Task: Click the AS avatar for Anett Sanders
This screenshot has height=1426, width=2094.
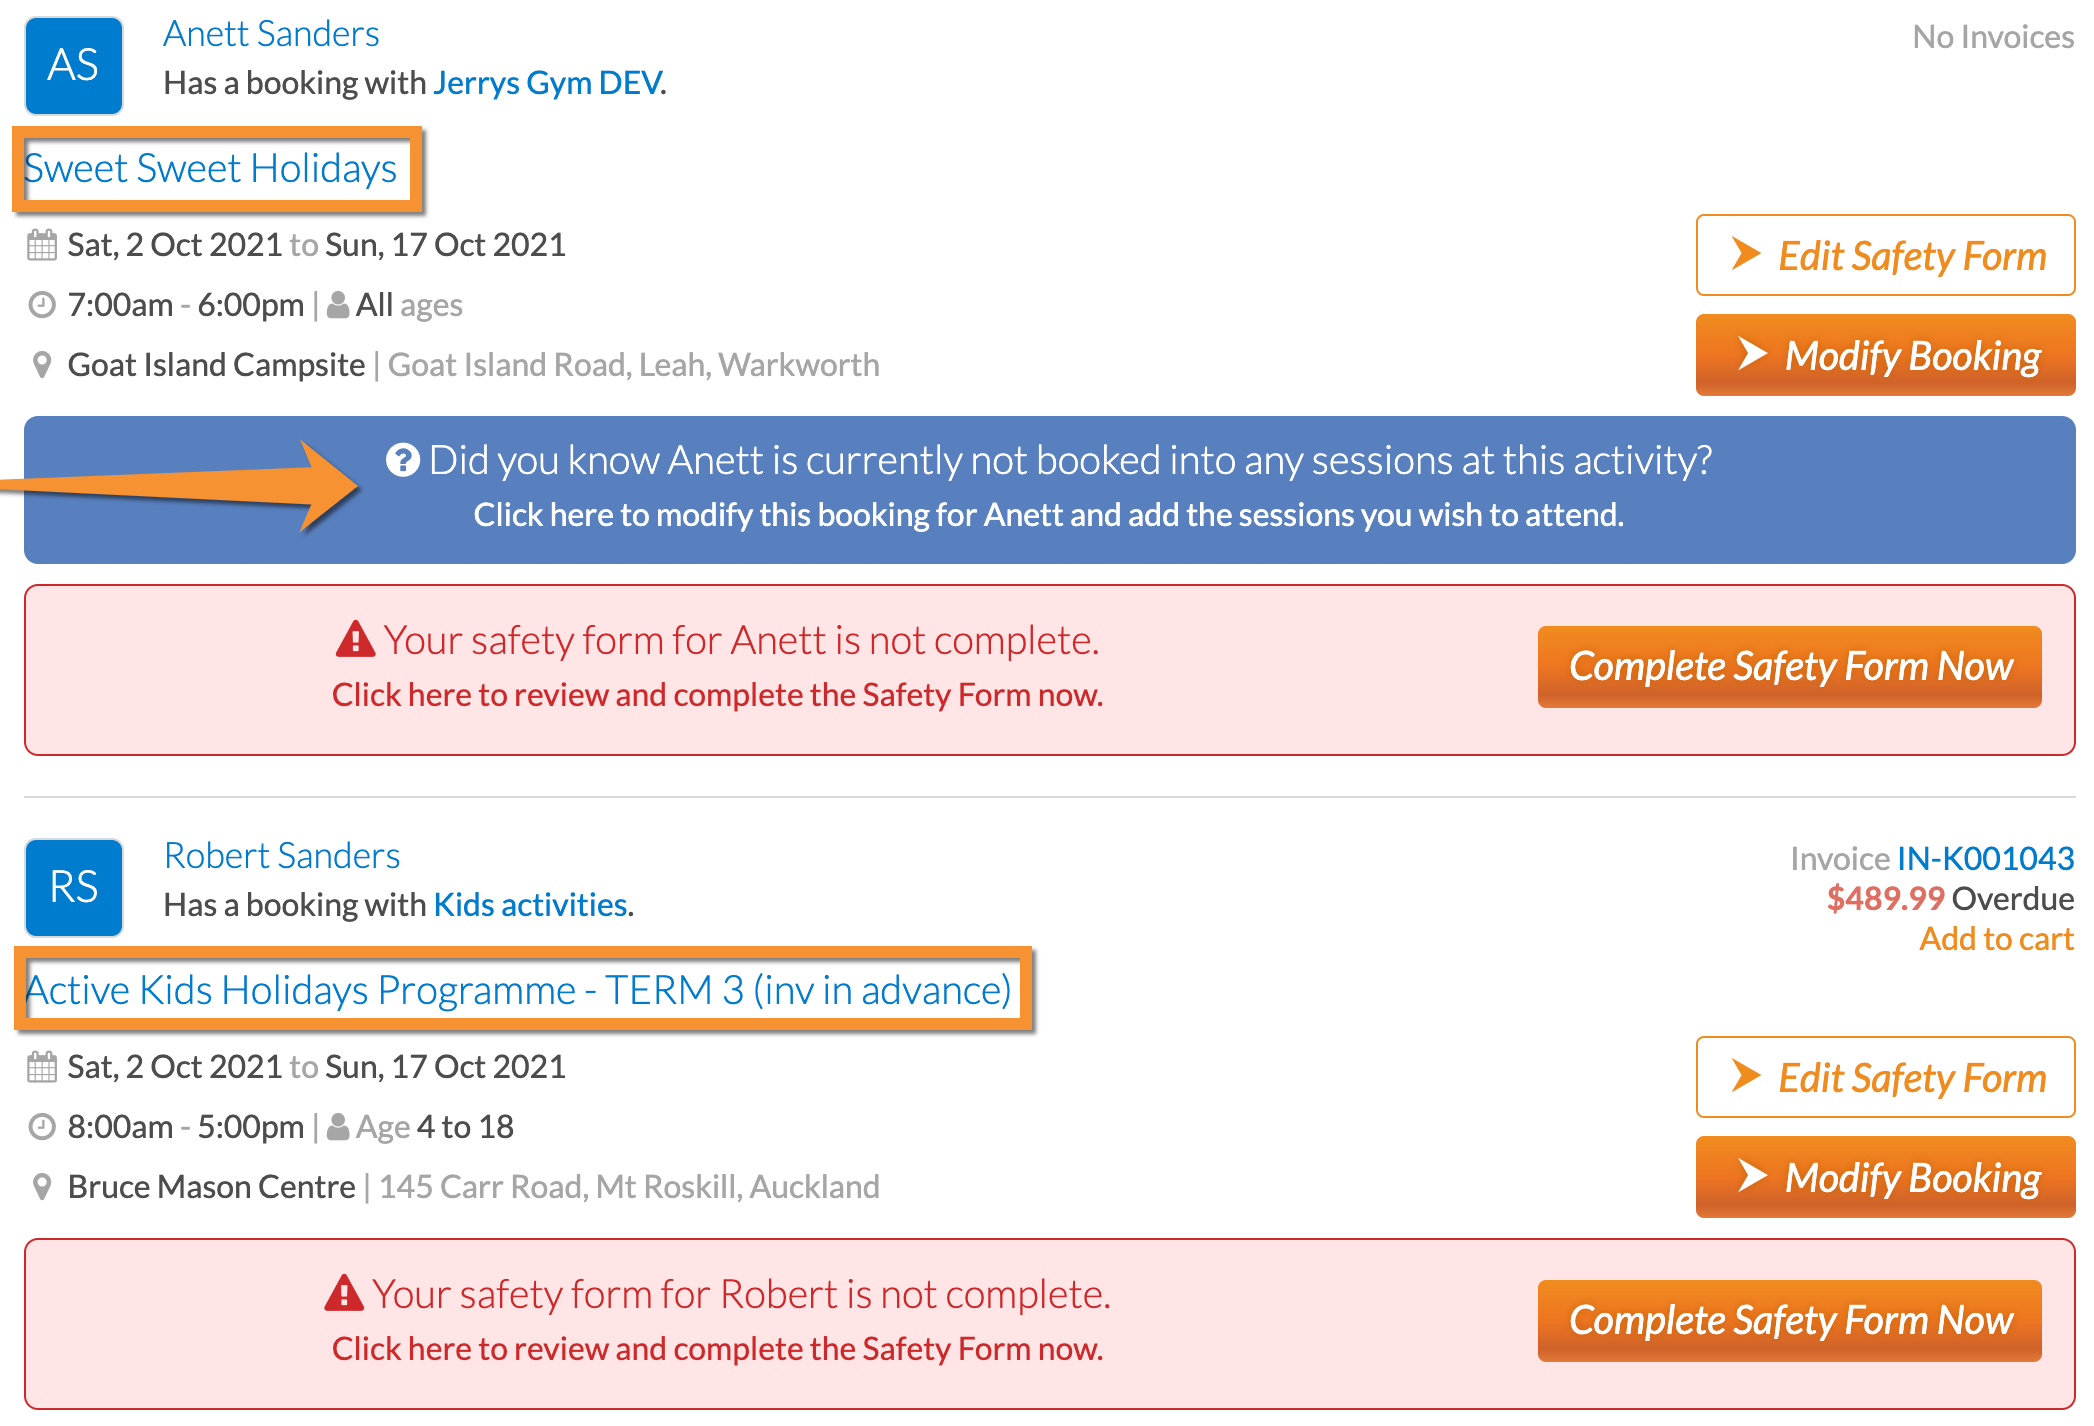Action: tap(74, 65)
